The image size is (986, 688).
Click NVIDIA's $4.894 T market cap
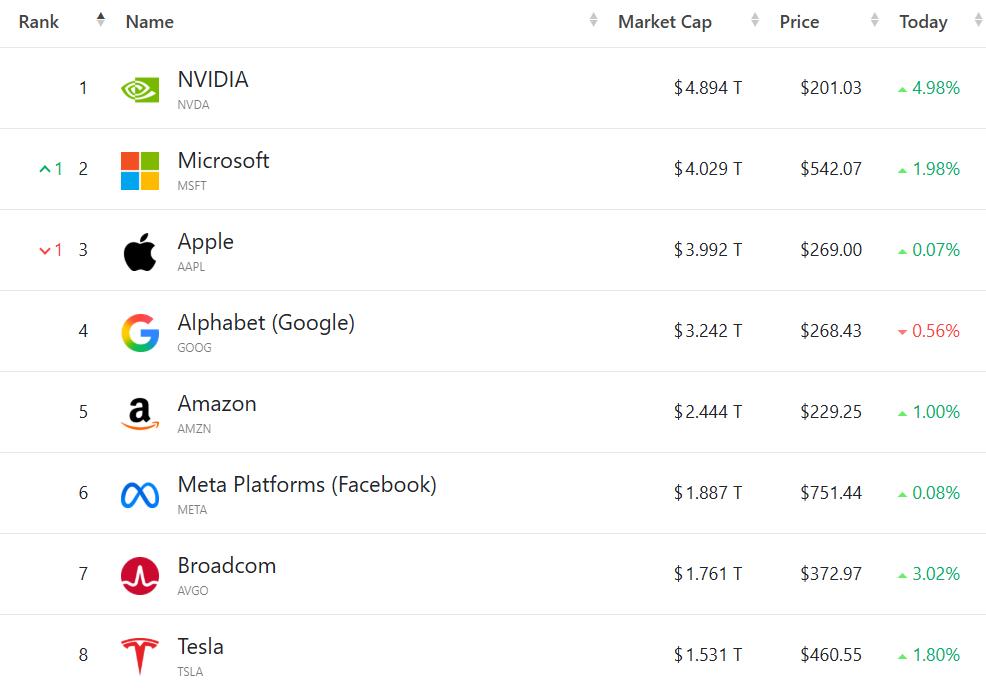coord(708,88)
